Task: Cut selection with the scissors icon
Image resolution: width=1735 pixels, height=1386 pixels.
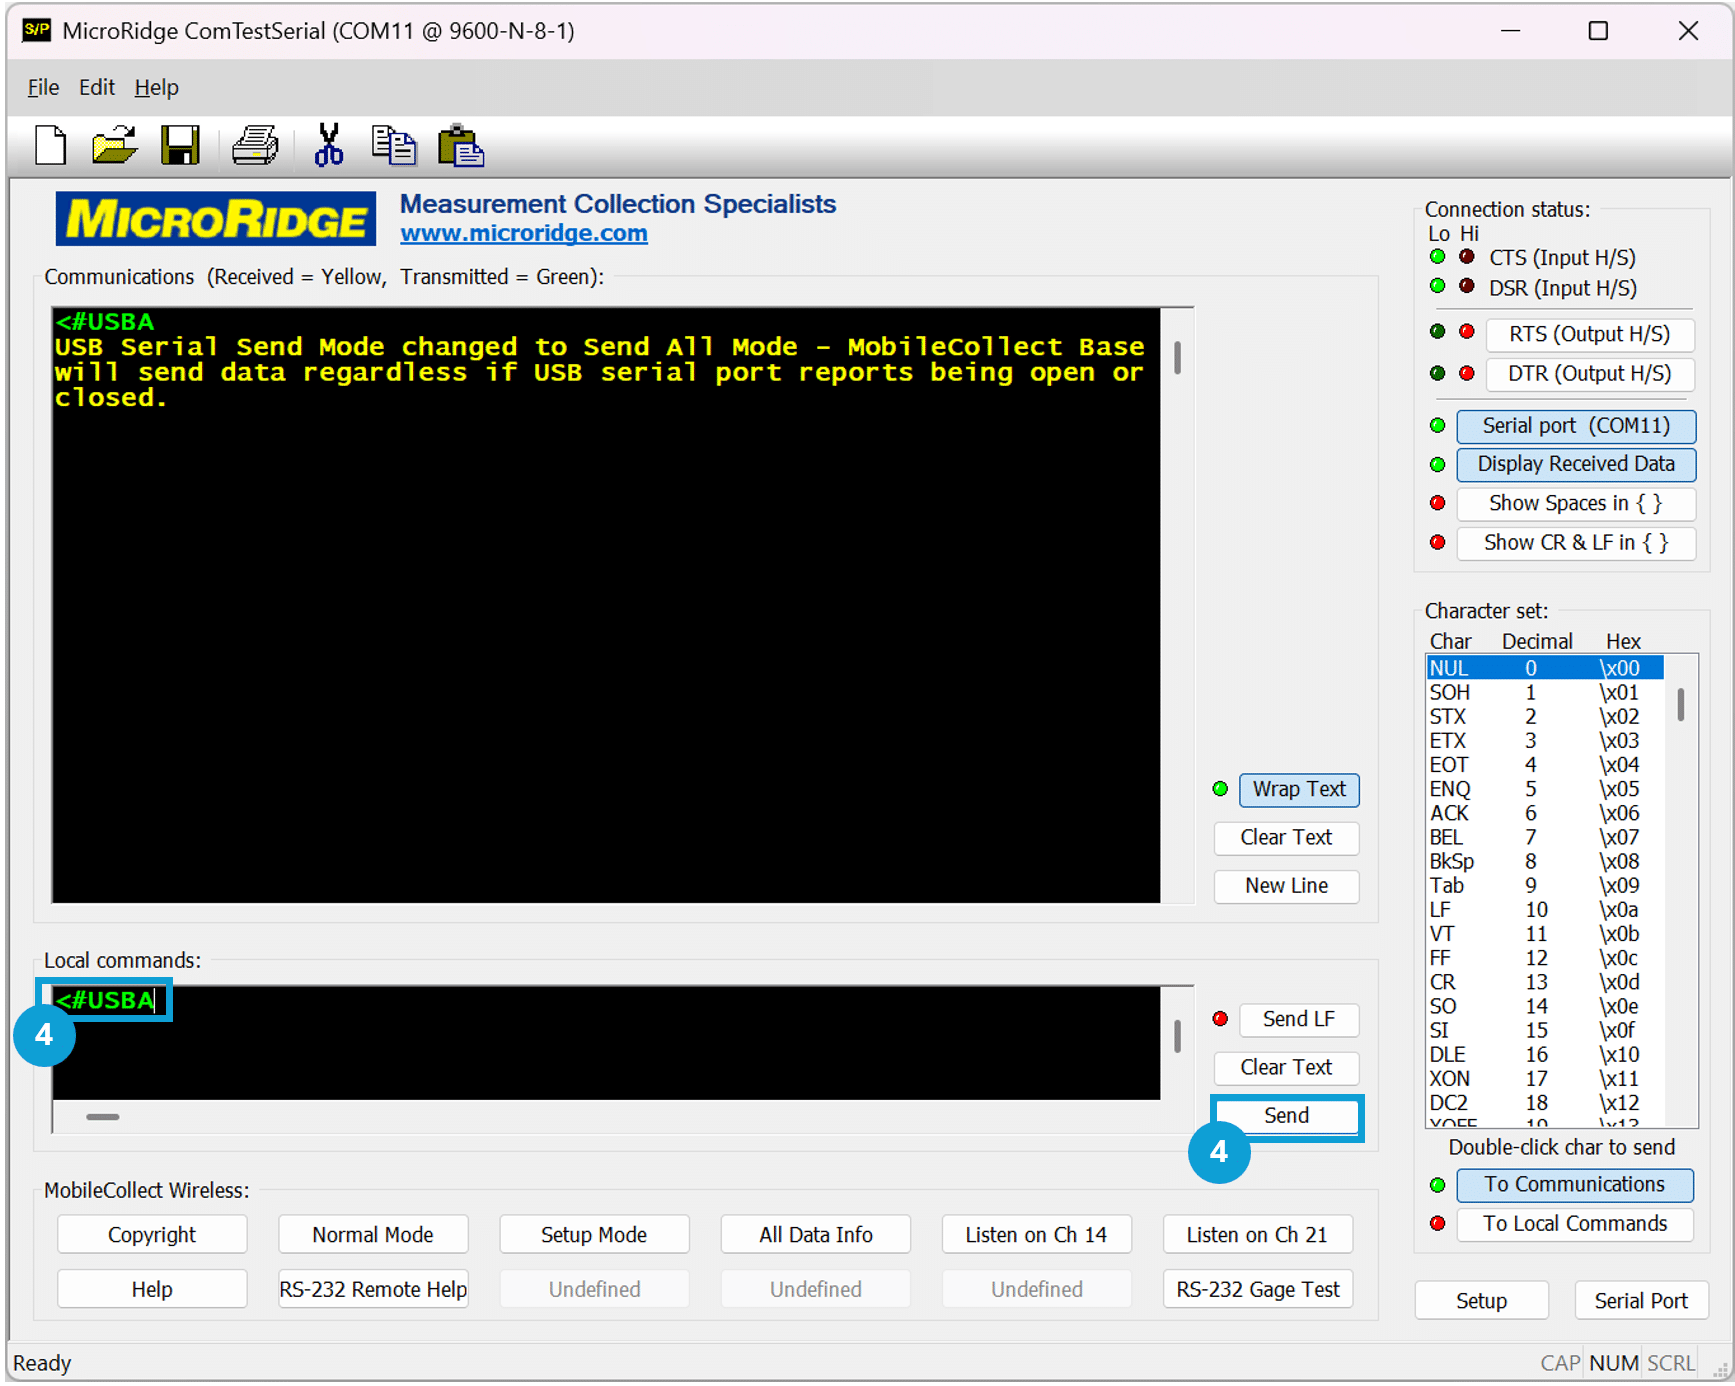Action: [328, 146]
